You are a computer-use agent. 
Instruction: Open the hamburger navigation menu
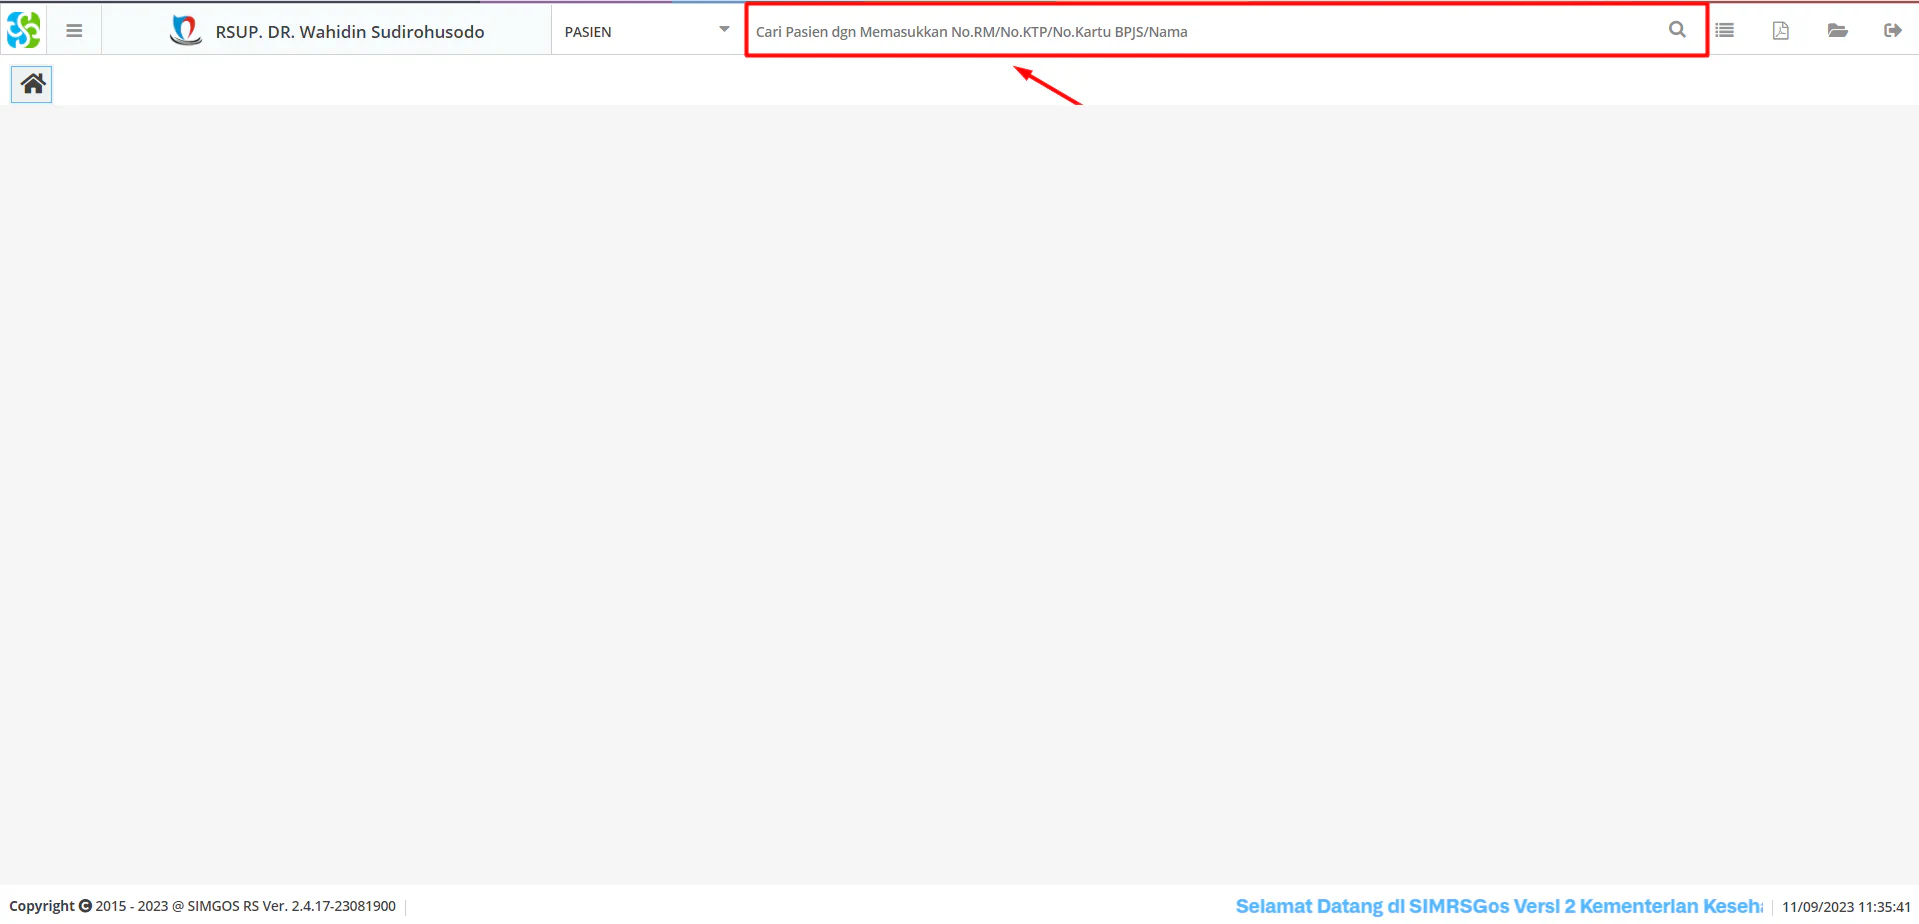[x=74, y=31]
